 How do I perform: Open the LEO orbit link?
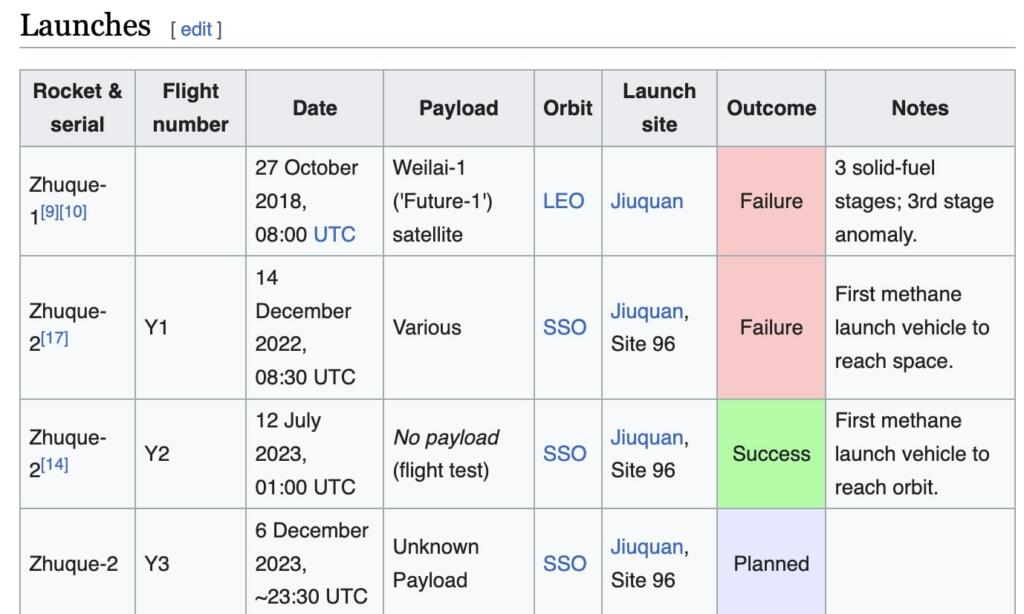(563, 201)
